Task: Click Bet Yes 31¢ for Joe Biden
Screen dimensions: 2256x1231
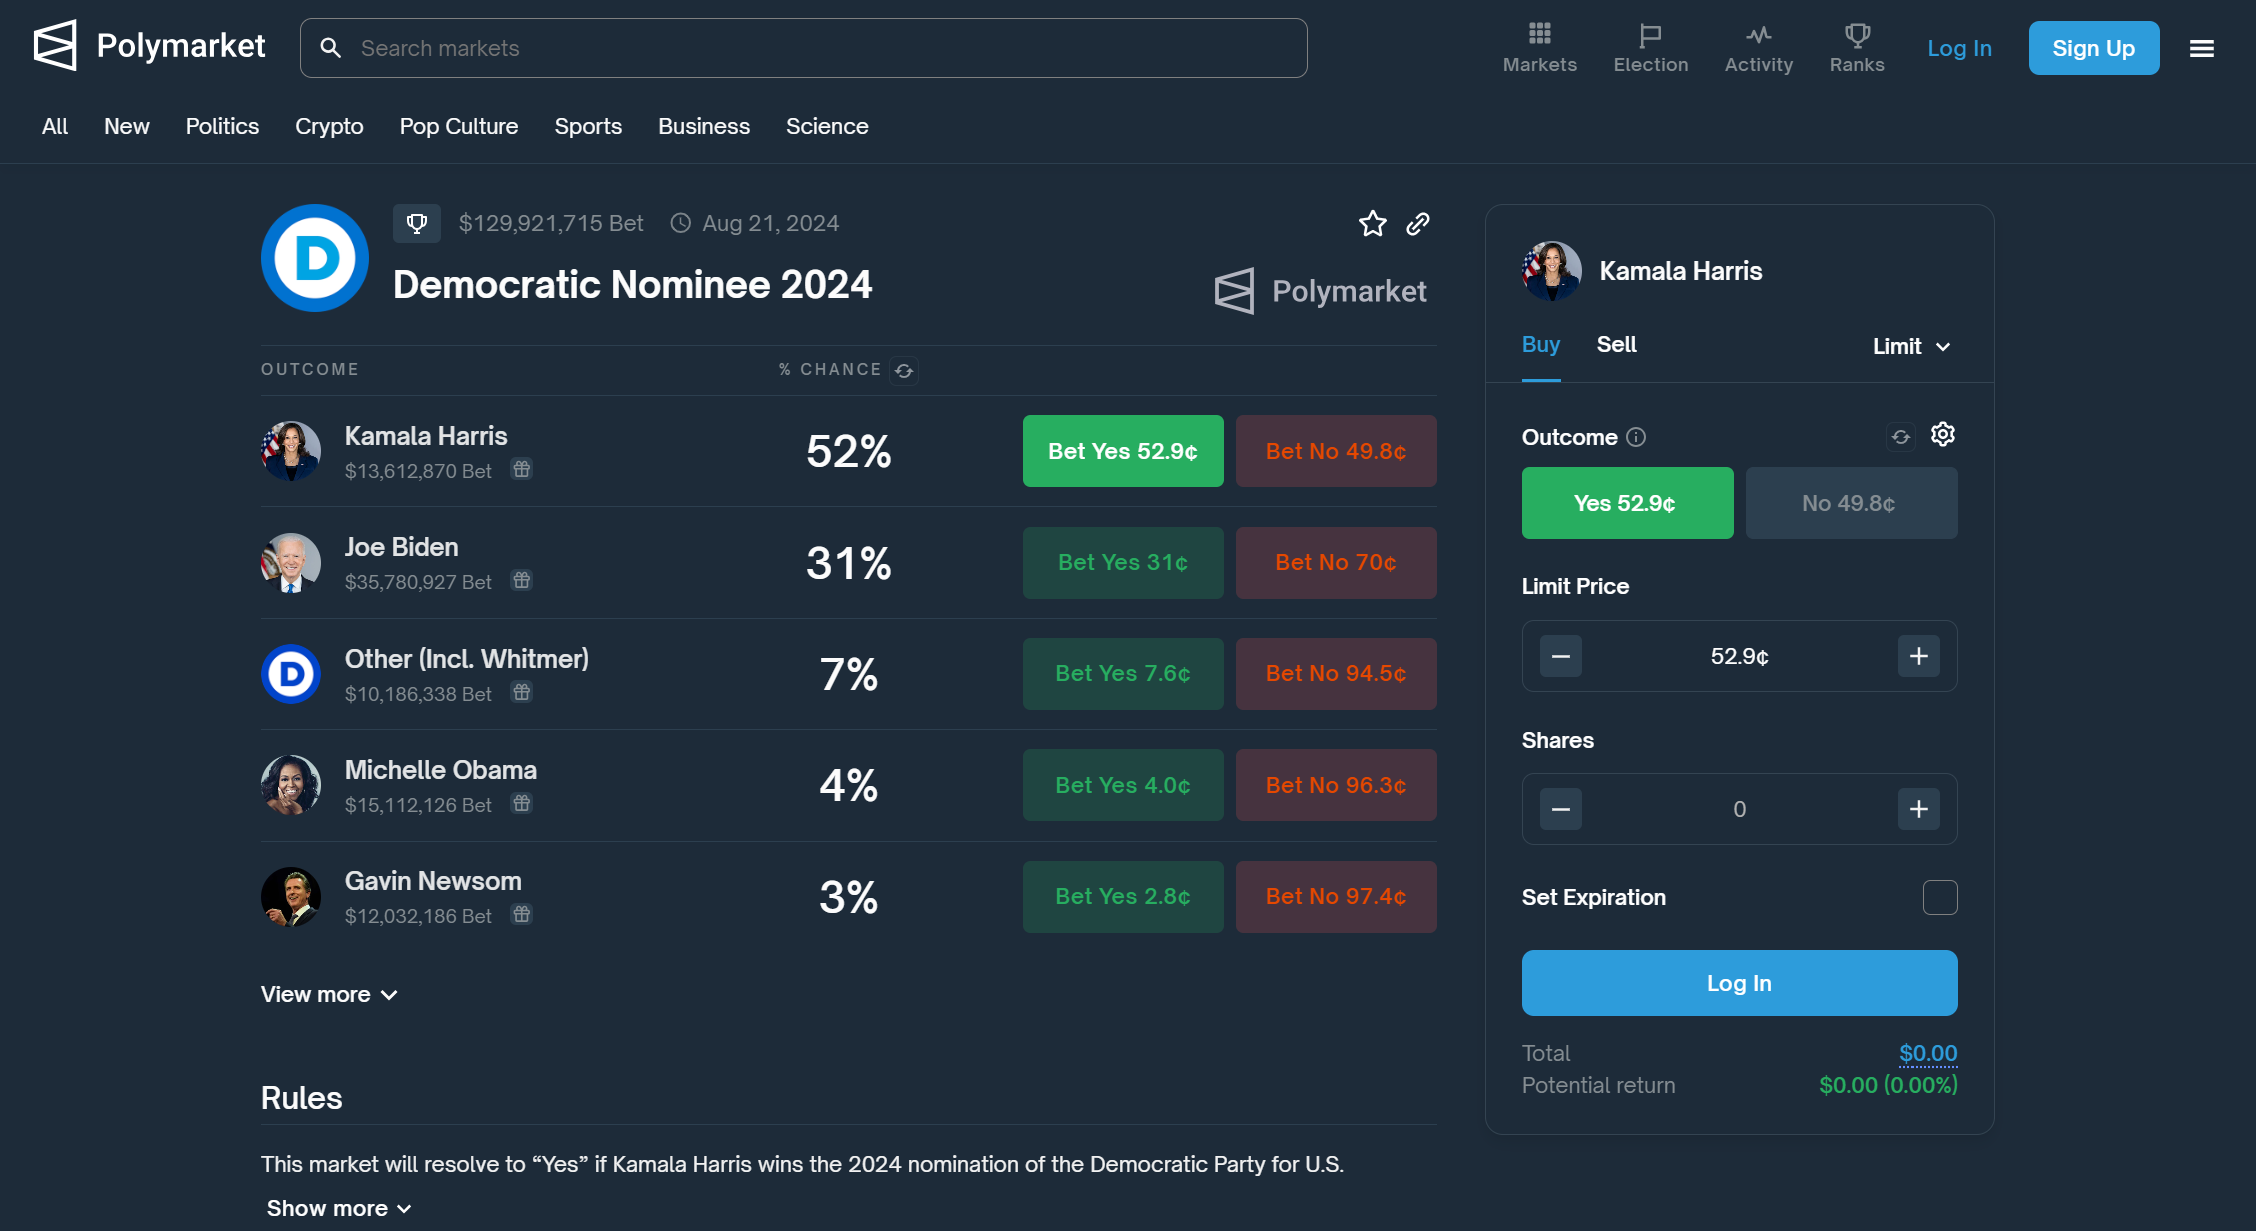Action: pyautogui.click(x=1123, y=563)
